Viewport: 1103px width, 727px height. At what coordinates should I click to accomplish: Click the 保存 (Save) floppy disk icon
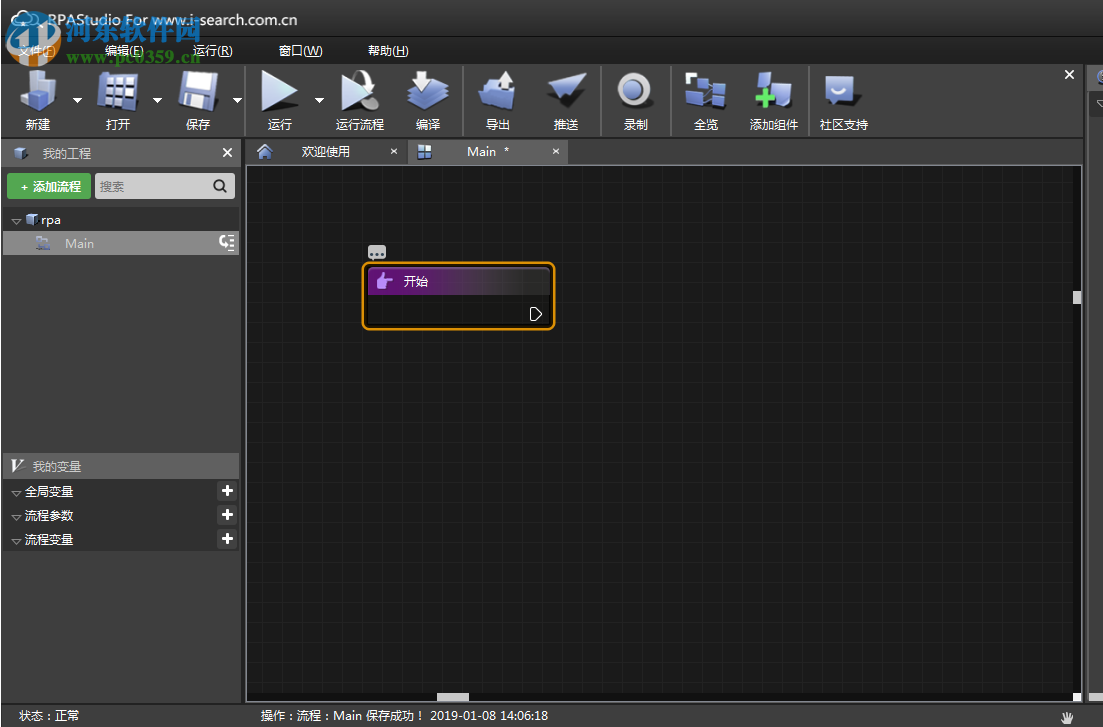coord(198,93)
